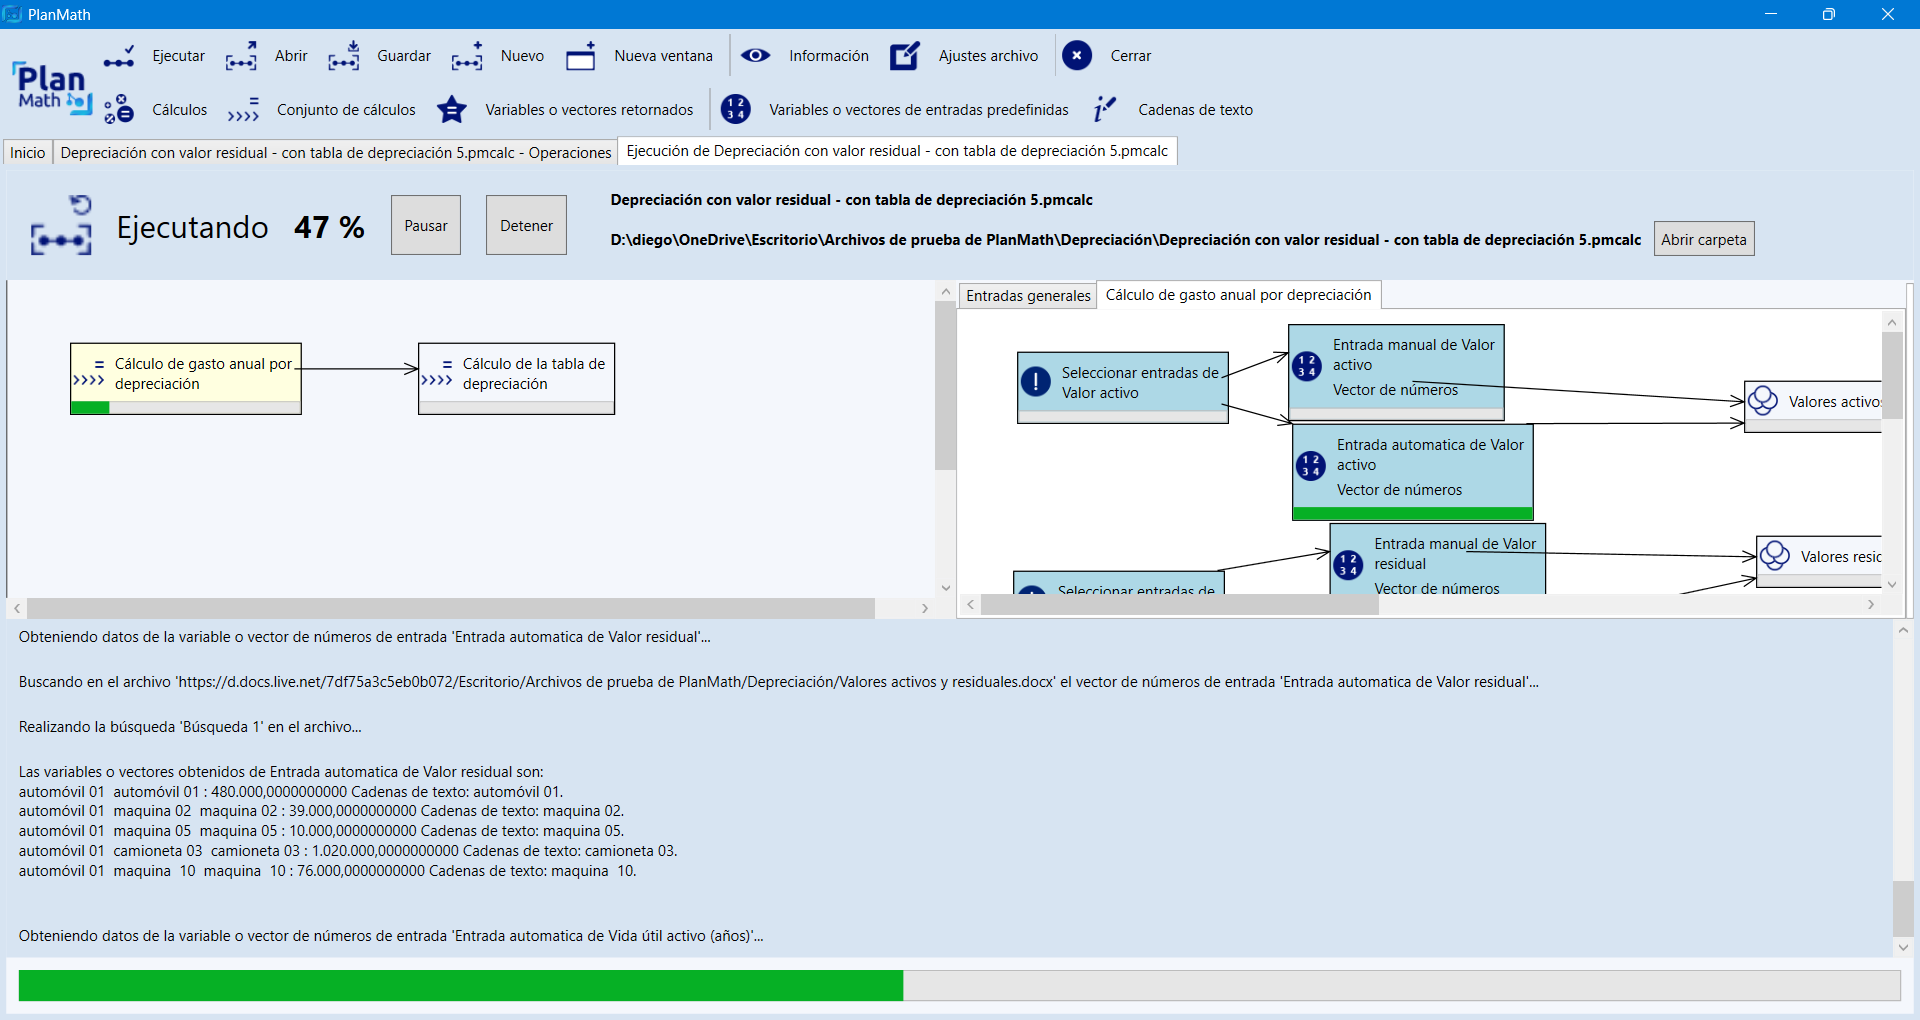Viewport: 1920px width, 1020px height.
Task: Switch to Entradas generales tab
Action: click(1027, 296)
